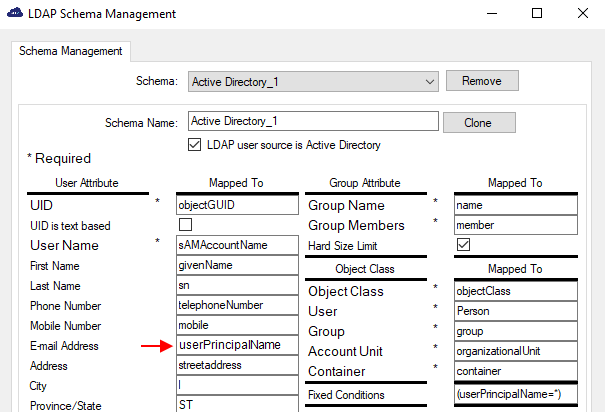This screenshot has width=605, height=412.
Task: Edit the Schema Name field
Action: coord(313,121)
